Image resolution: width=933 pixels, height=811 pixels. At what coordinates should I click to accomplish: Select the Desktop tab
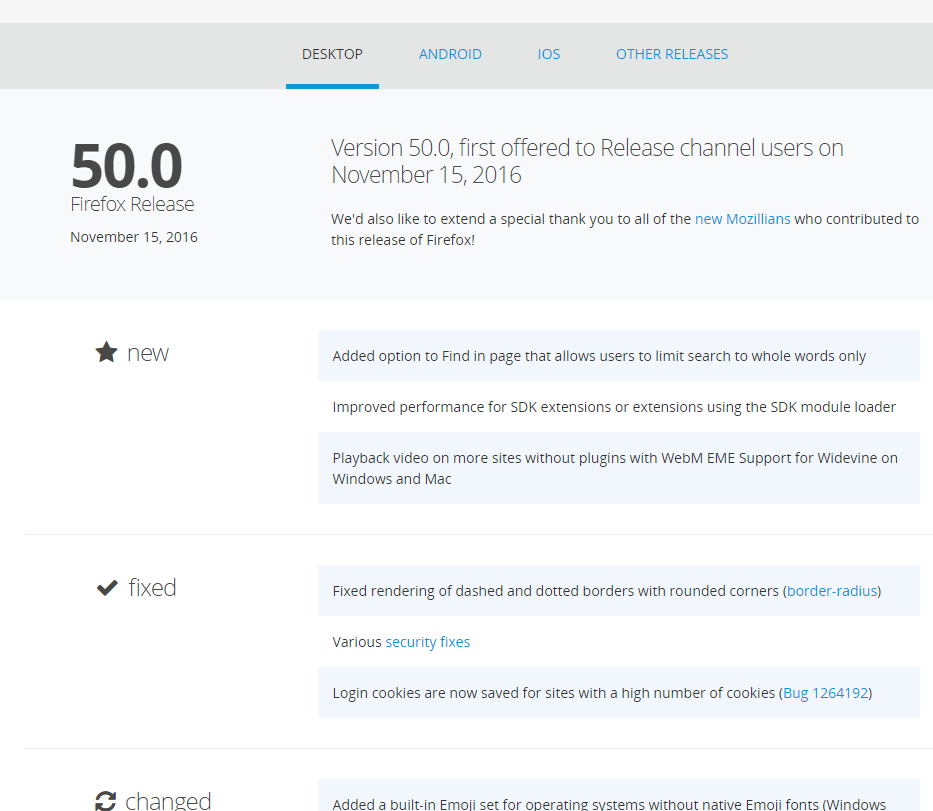coord(332,54)
